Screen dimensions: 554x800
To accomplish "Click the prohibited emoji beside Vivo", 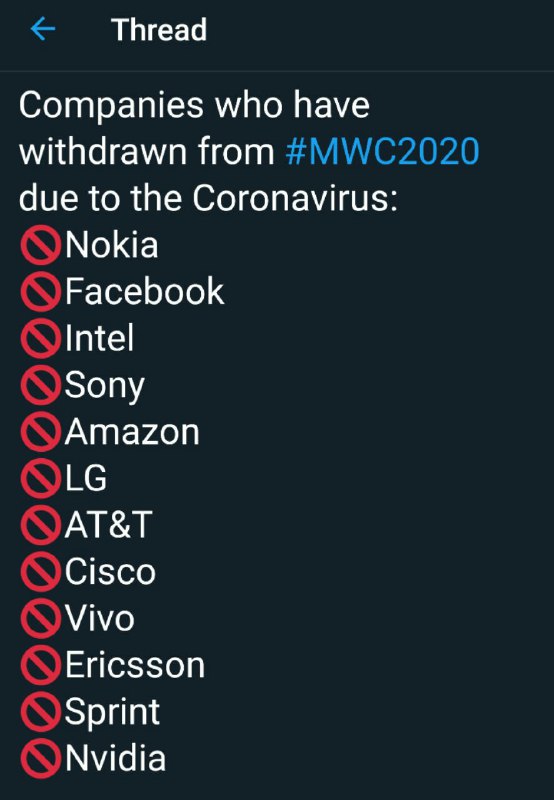I will 41,619.
